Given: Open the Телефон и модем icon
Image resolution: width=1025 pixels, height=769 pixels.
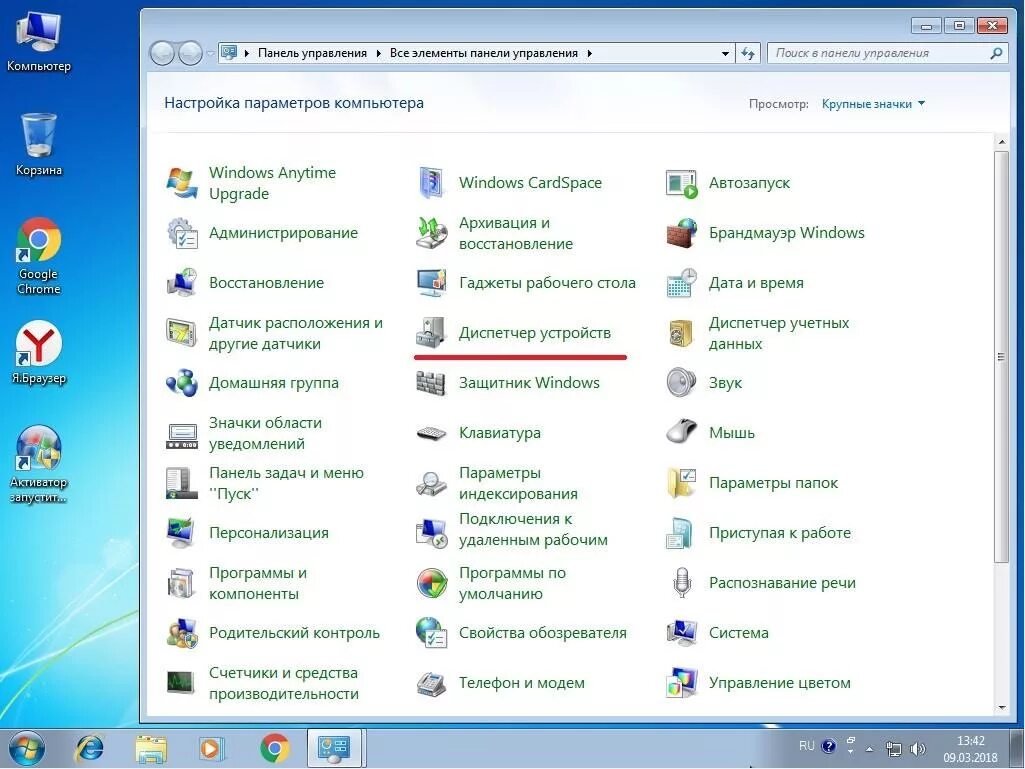Looking at the screenshot, I should [x=431, y=683].
